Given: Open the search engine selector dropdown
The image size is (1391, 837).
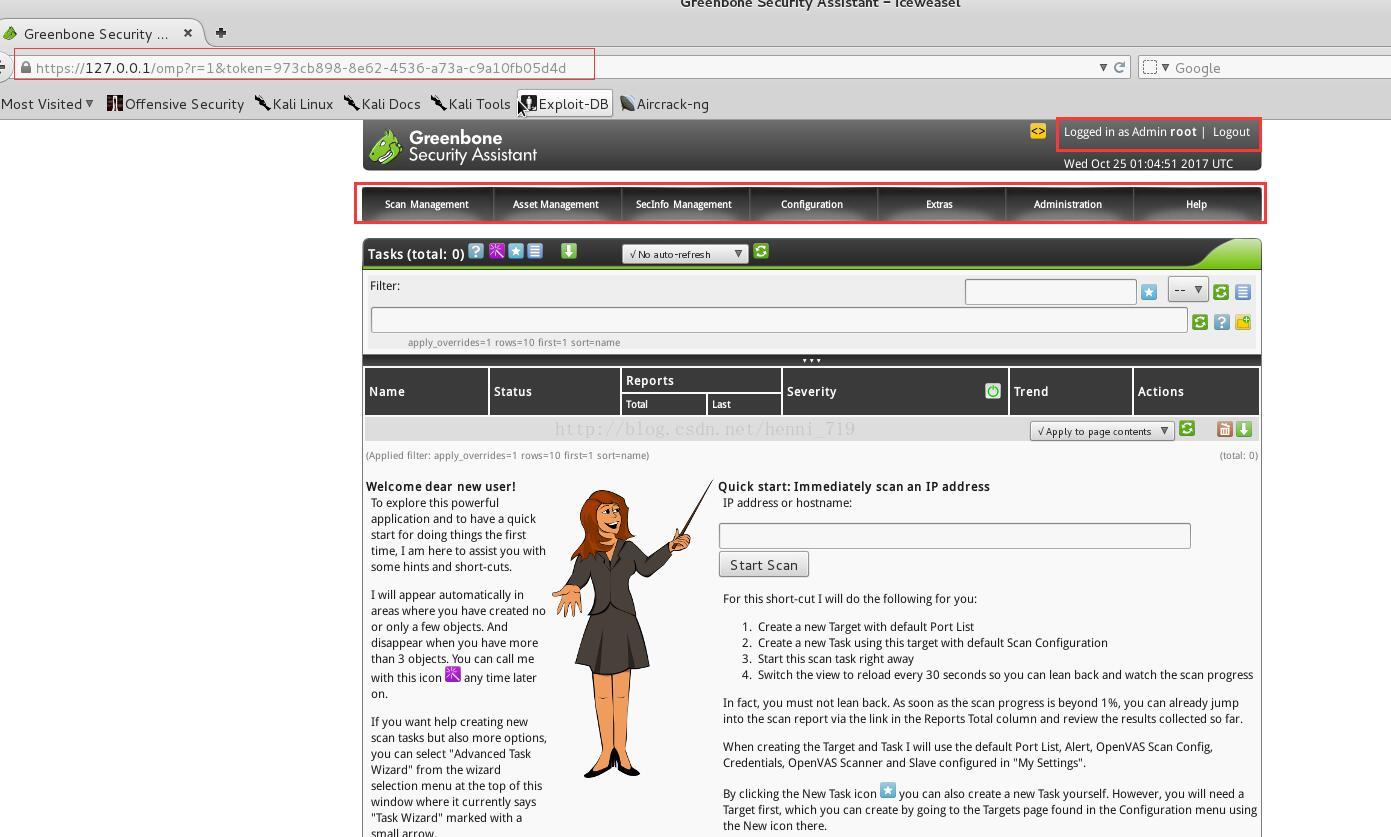Looking at the screenshot, I should (x=1156, y=68).
